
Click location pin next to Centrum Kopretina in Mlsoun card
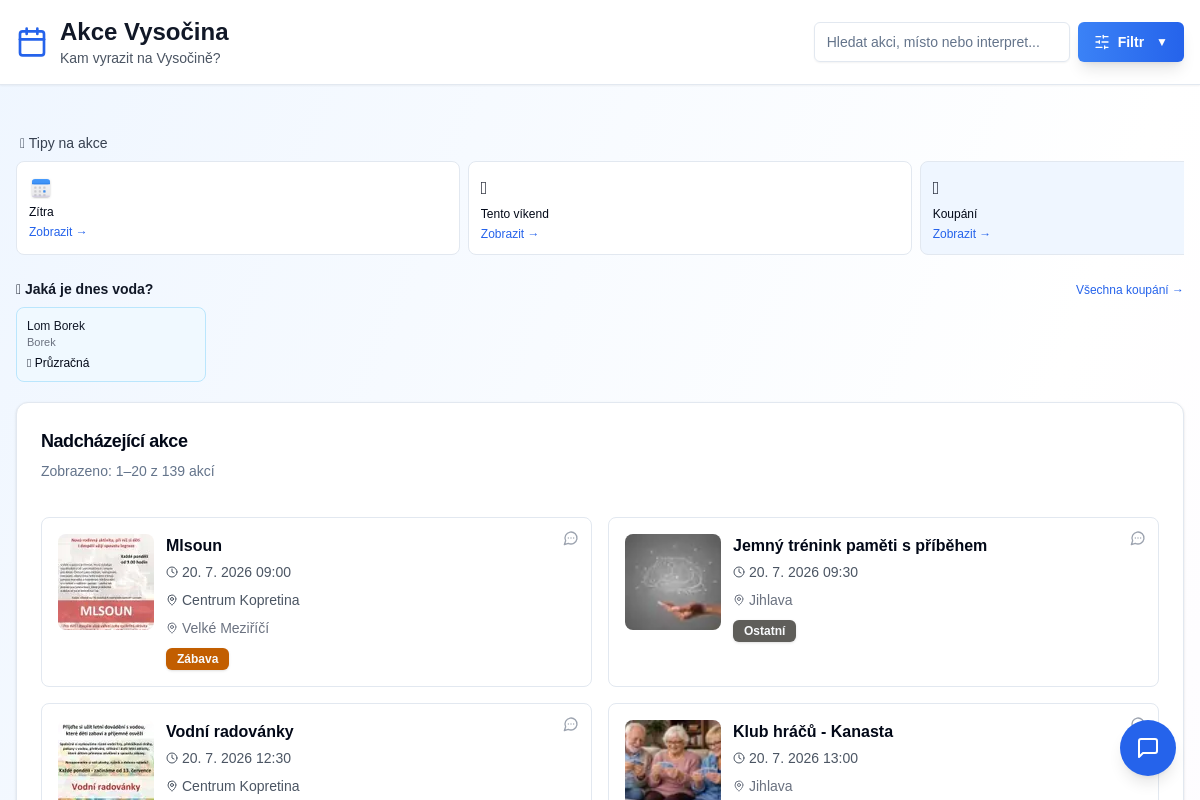(x=172, y=600)
